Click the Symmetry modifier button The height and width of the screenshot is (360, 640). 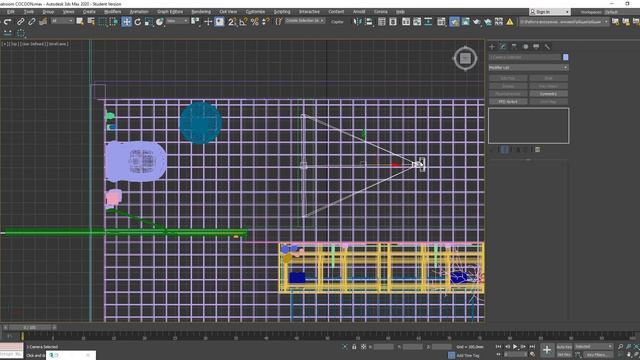tap(548, 94)
